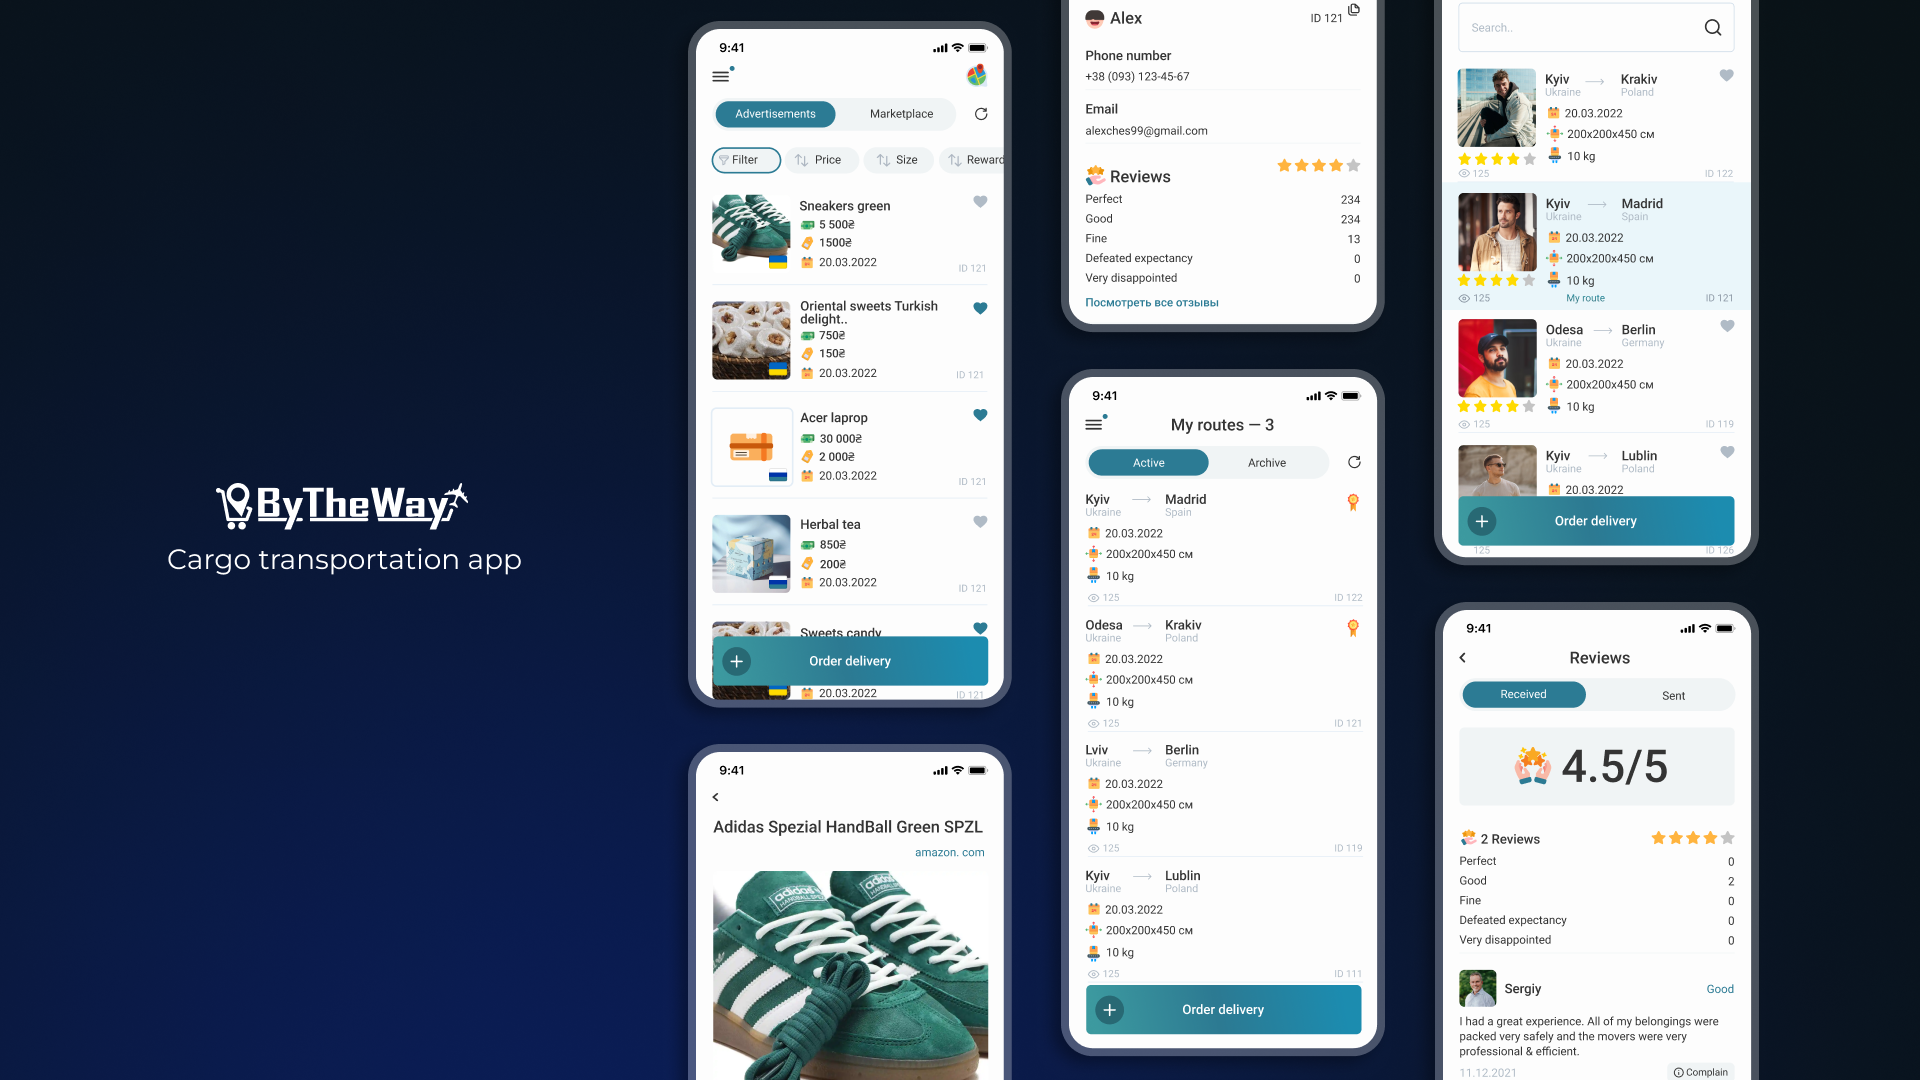1920x1080 pixels.
Task: Toggle to Sent reviews tab
Action: (1672, 695)
